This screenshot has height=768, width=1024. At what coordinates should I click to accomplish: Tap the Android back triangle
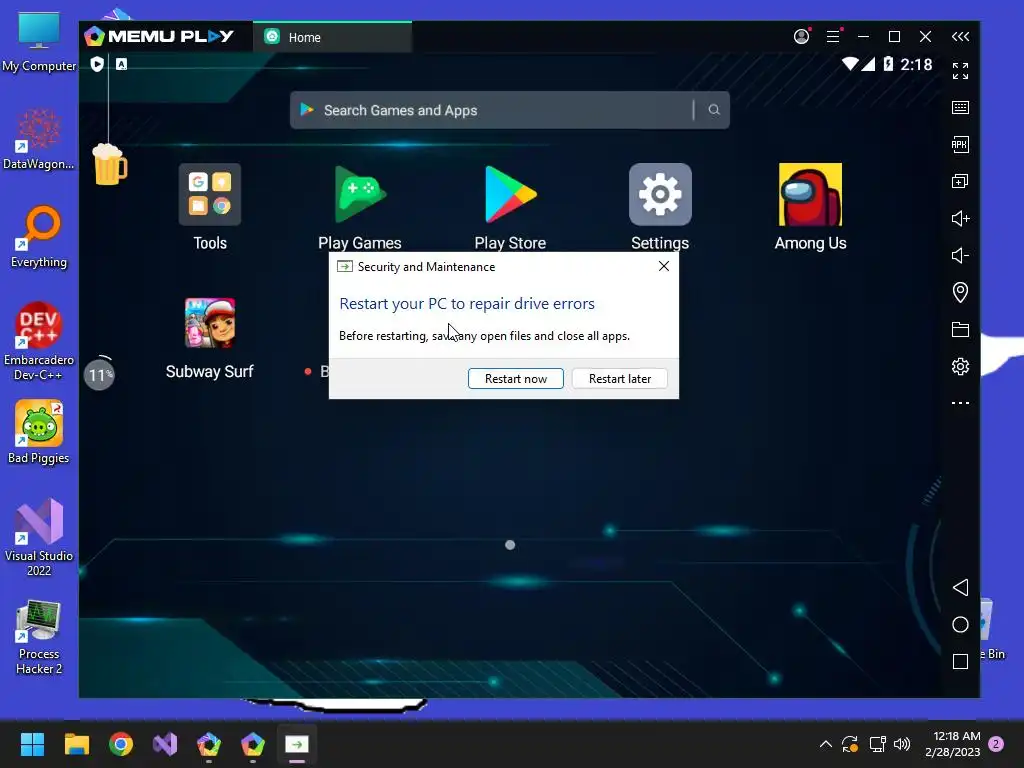(x=960, y=587)
